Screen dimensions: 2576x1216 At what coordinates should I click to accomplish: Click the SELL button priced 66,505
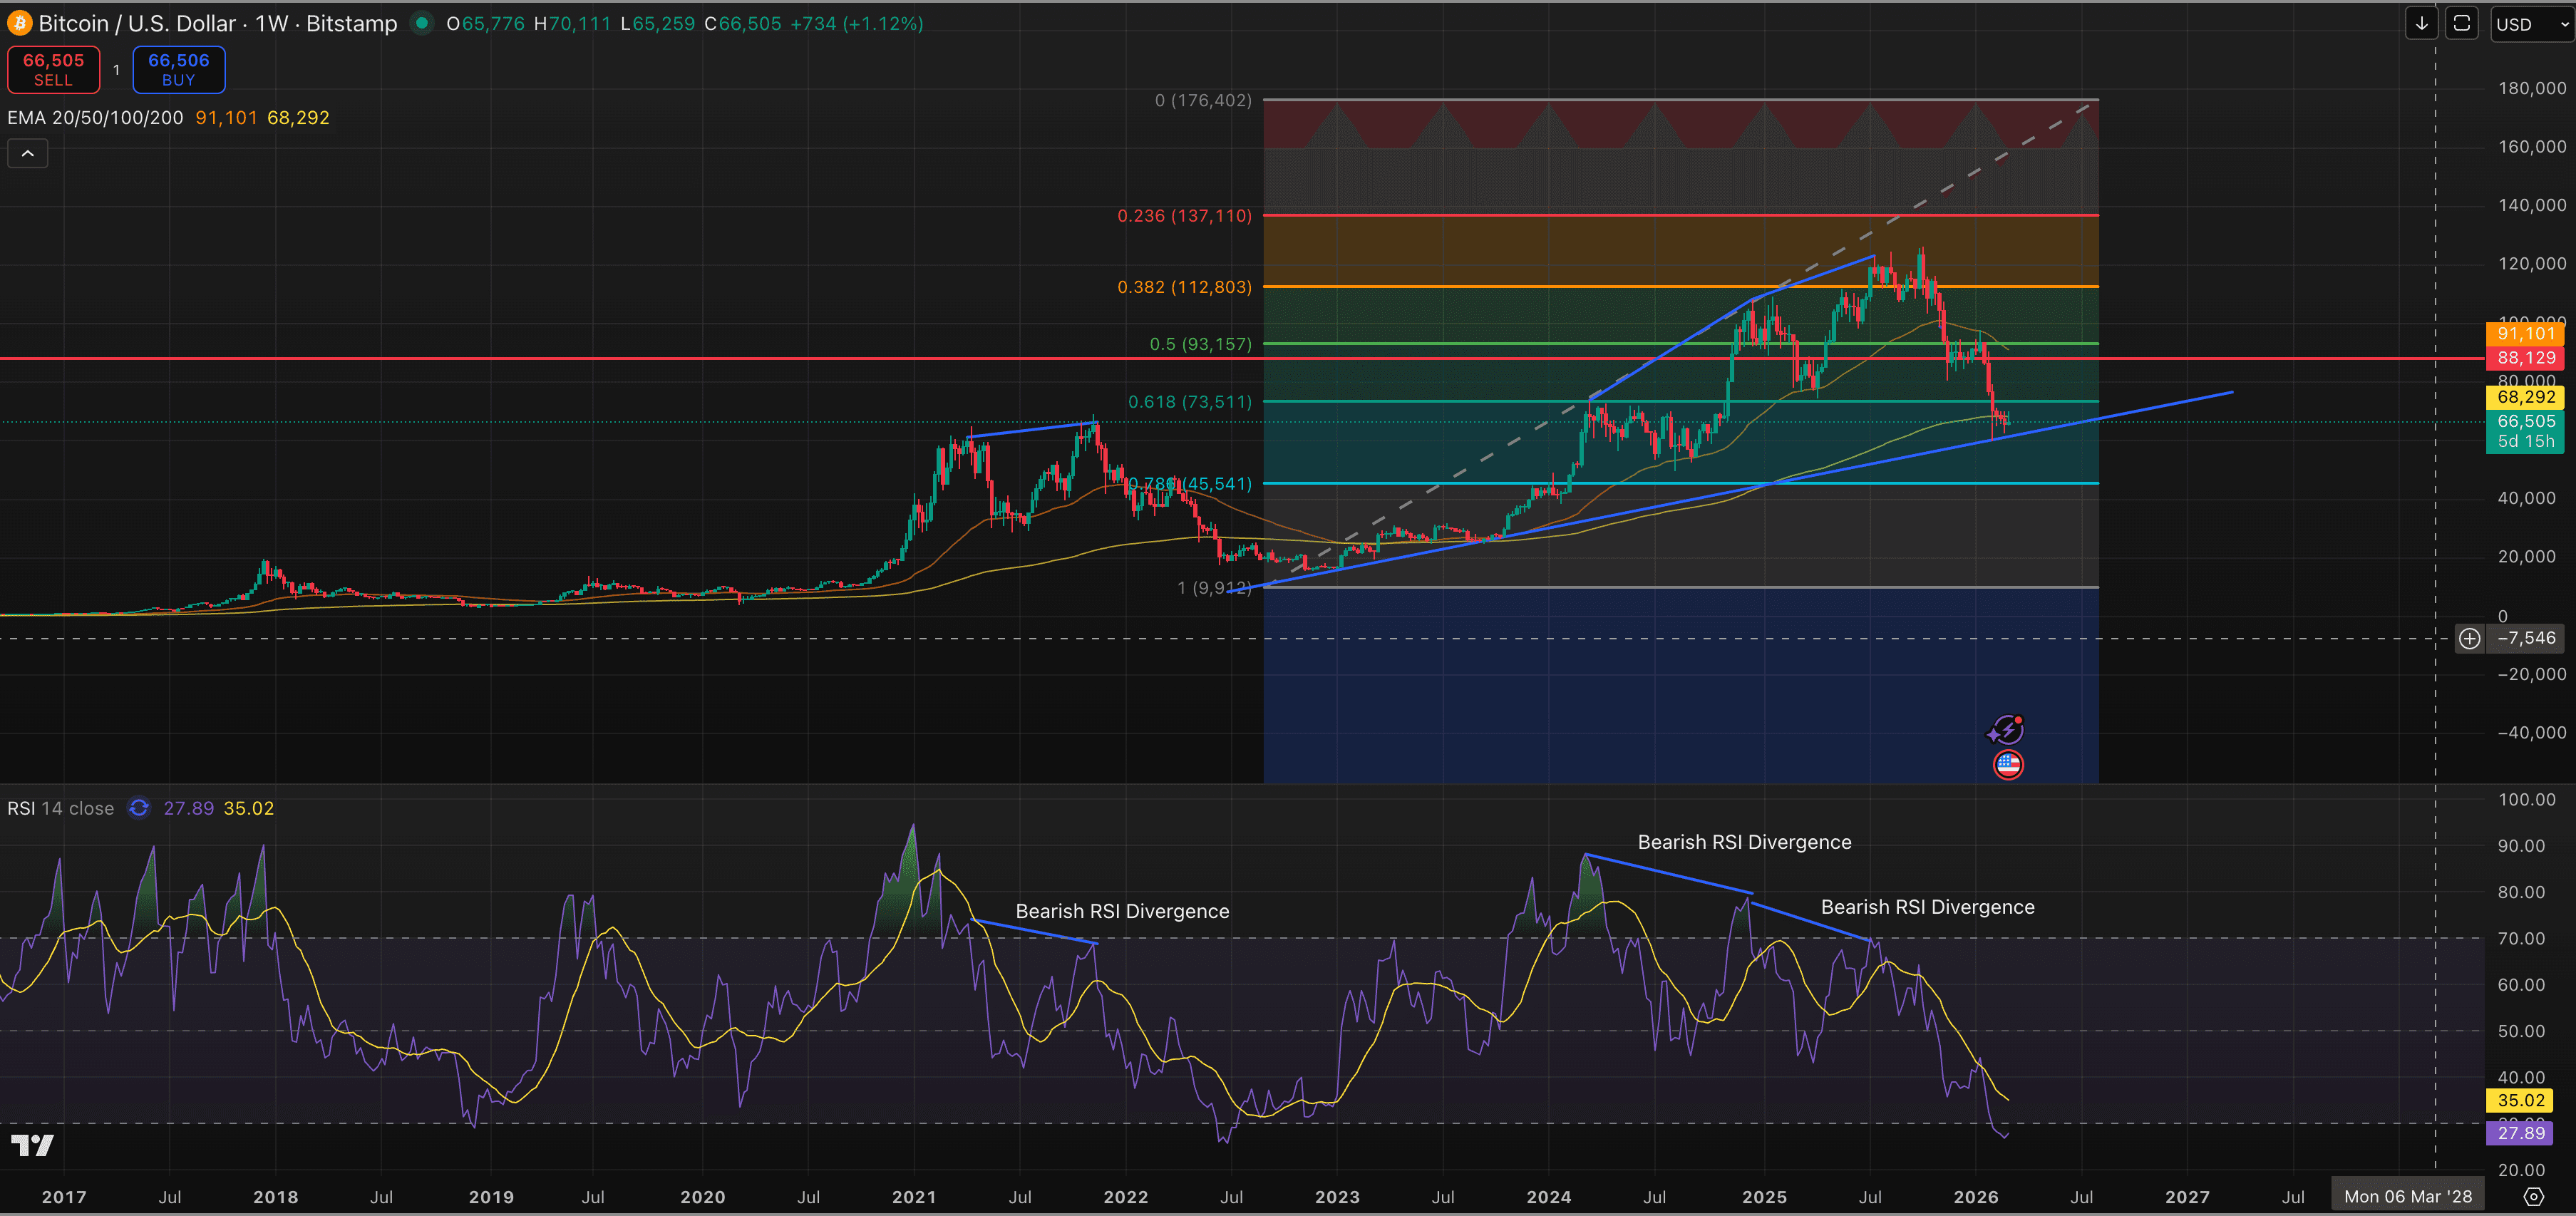pos(52,69)
